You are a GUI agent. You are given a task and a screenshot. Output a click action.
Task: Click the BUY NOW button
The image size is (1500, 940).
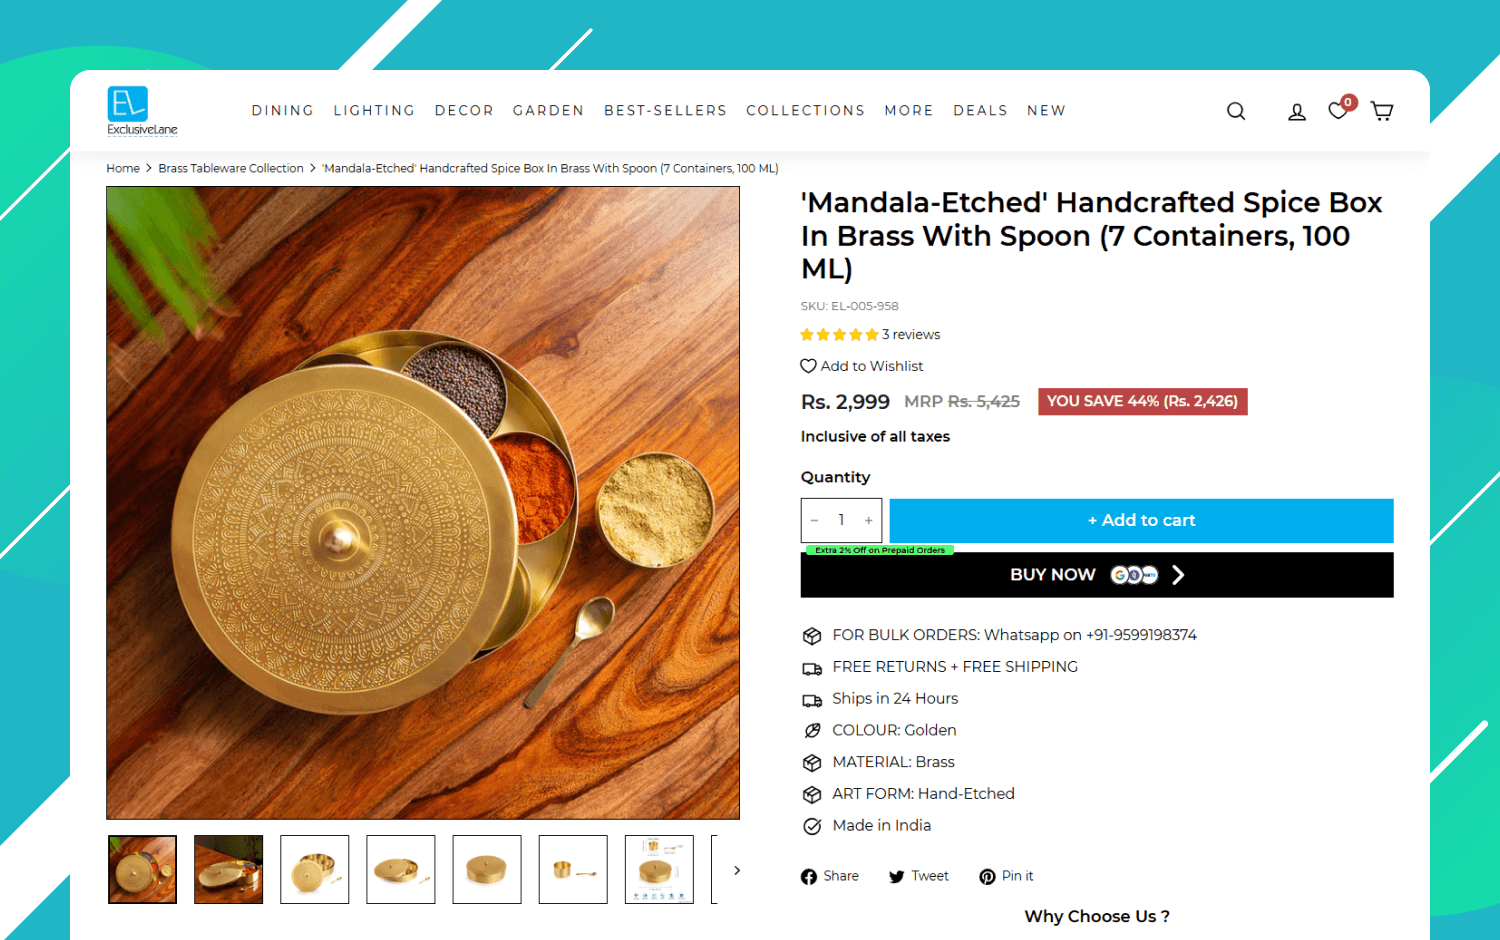(1097, 575)
